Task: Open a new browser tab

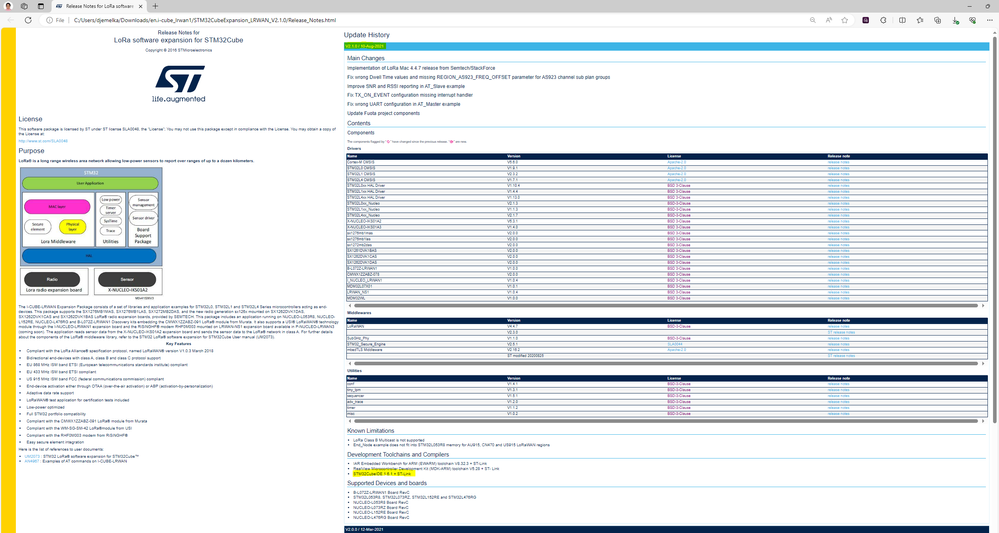Action: pyautogui.click(x=155, y=6)
